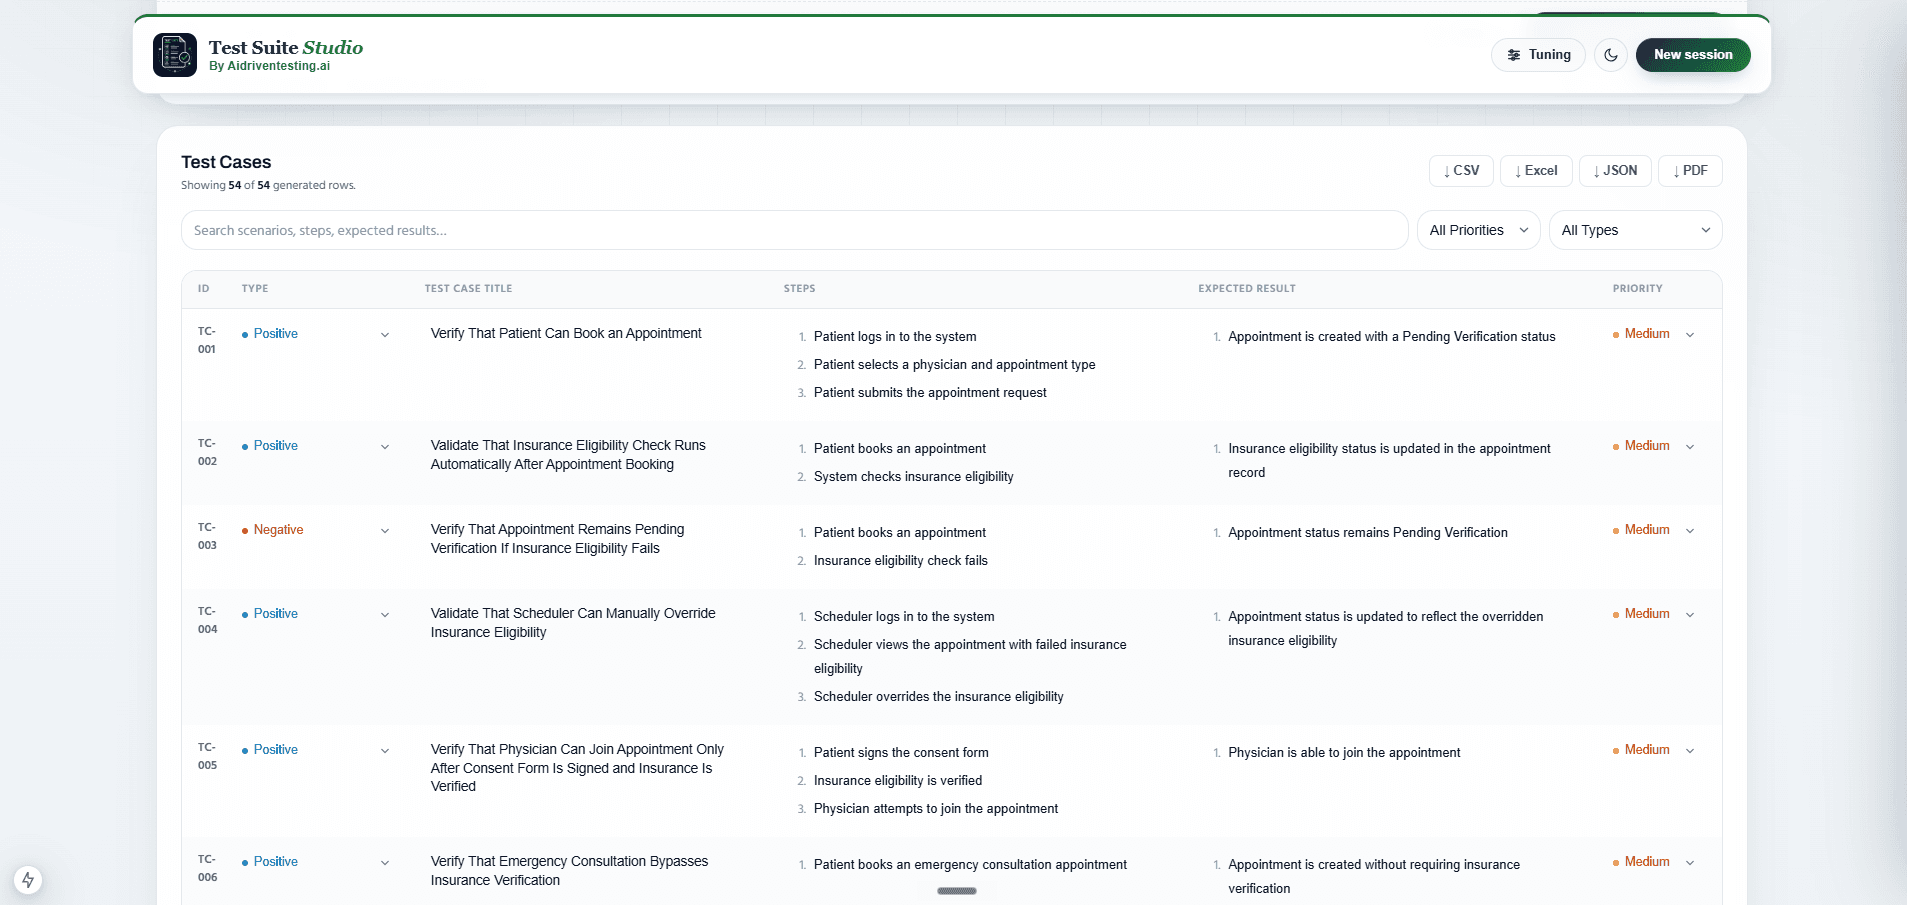Viewport: 1907px width, 905px height.
Task: Click the EXPECTED RESULT column header
Action: coord(1246,289)
